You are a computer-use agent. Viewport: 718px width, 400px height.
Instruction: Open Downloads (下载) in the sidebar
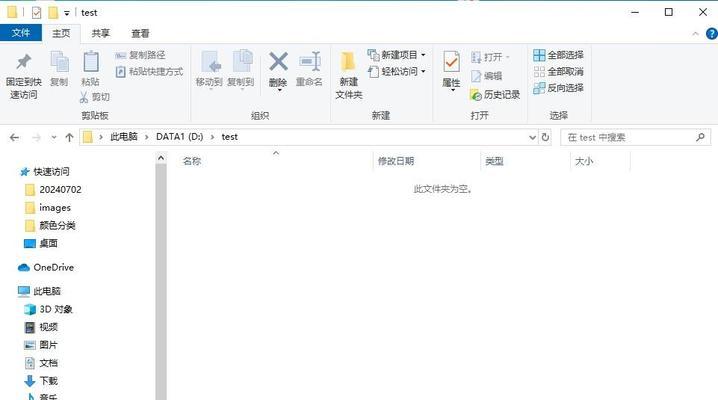[41, 381]
